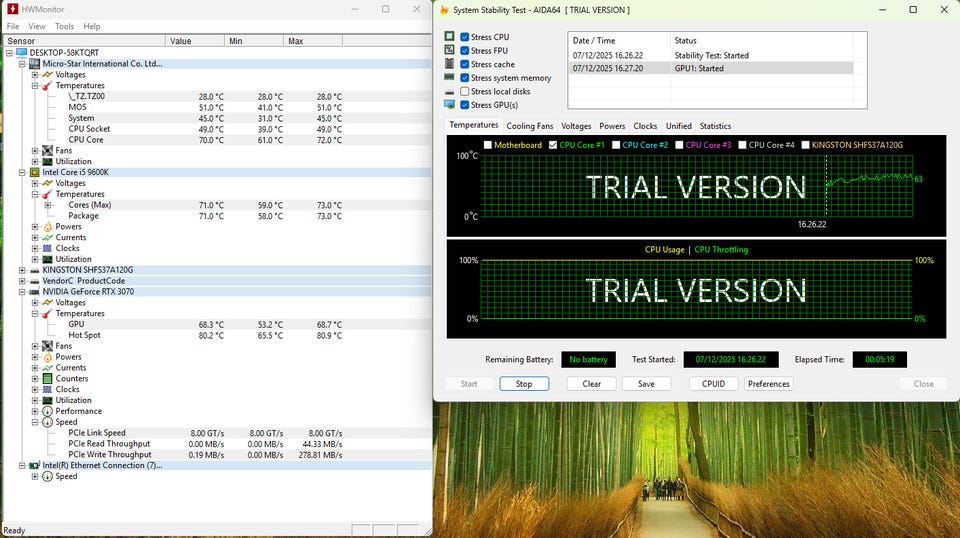Click the Micro-Star International motherboard icon
Viewport: 960px width, 538px height.
point(34,63)
